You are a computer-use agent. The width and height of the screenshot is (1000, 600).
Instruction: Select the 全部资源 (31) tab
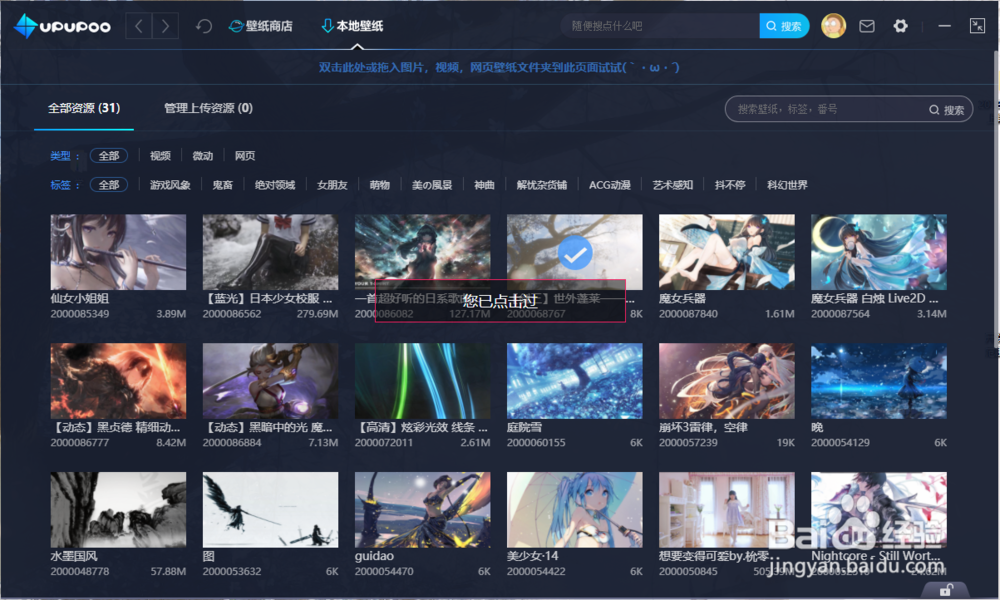[84, 108]
